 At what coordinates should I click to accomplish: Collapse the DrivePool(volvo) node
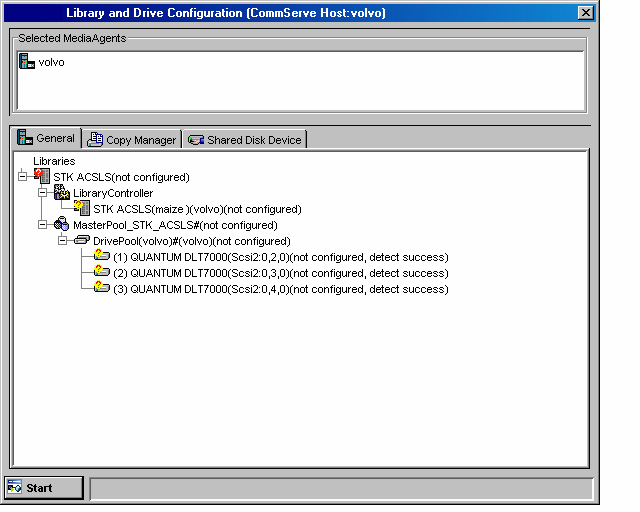tap(62, 240)
